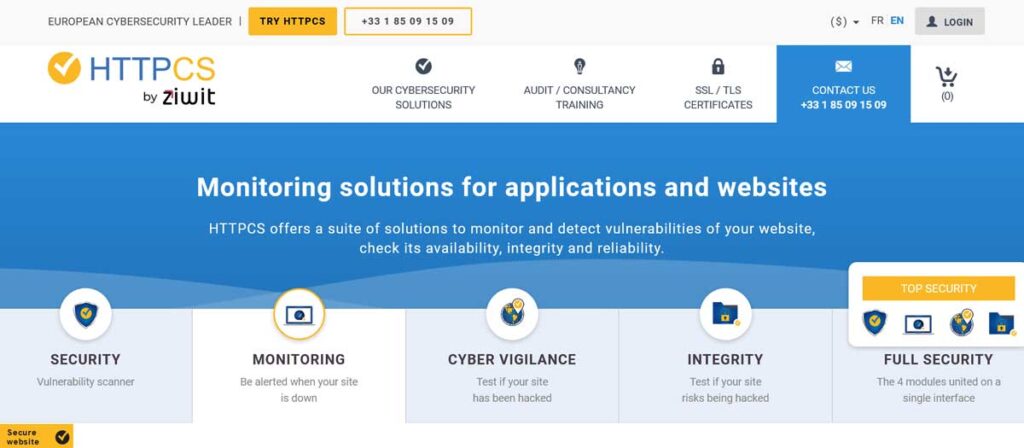Click the Top Security yellow button
Screen dimensions: 1024x448
938,289
